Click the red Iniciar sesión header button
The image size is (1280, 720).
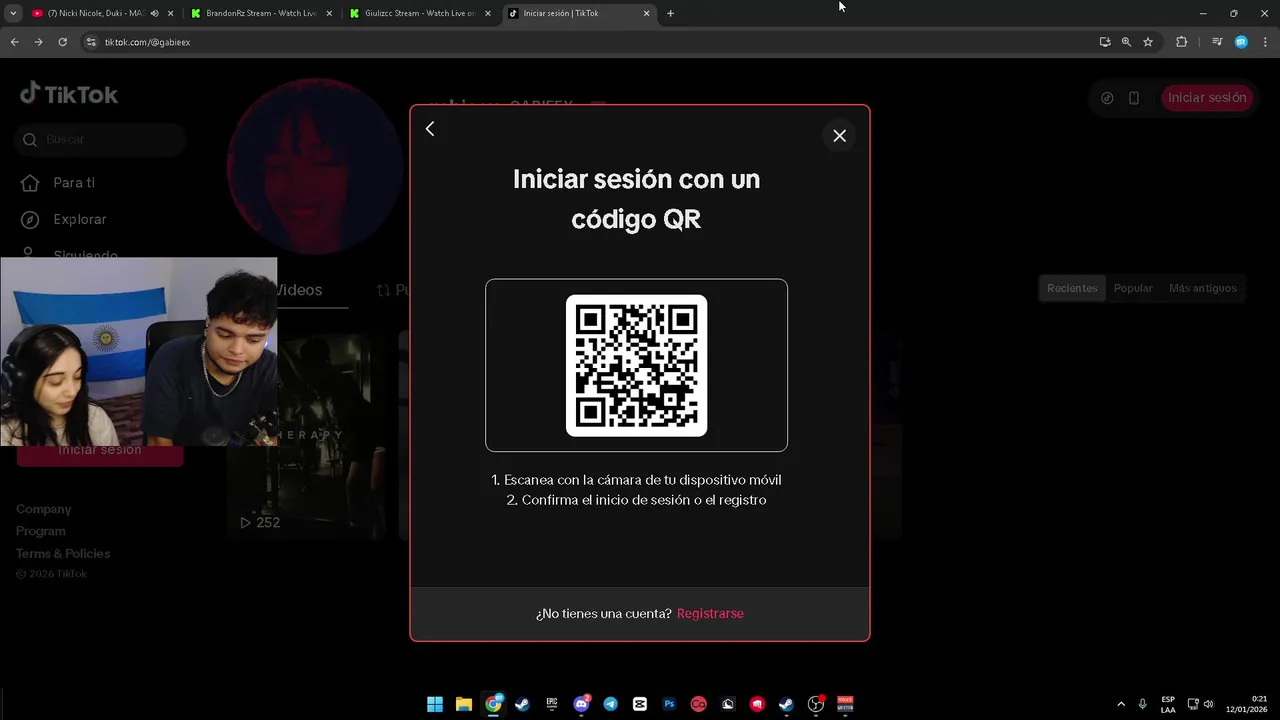[x=1207, y=97]
